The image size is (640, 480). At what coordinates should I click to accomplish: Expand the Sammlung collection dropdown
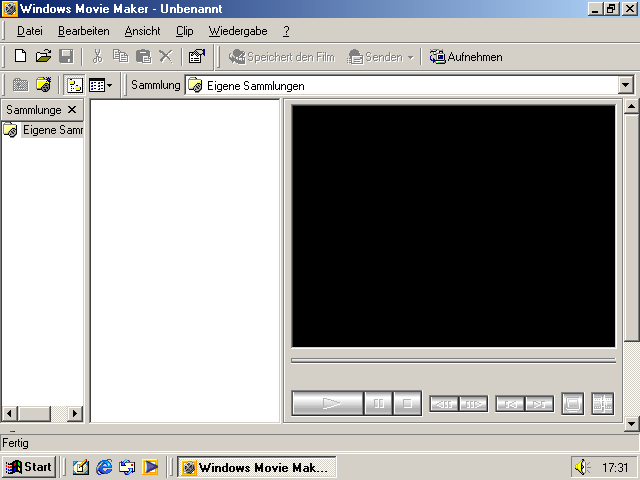coord(626,85)
